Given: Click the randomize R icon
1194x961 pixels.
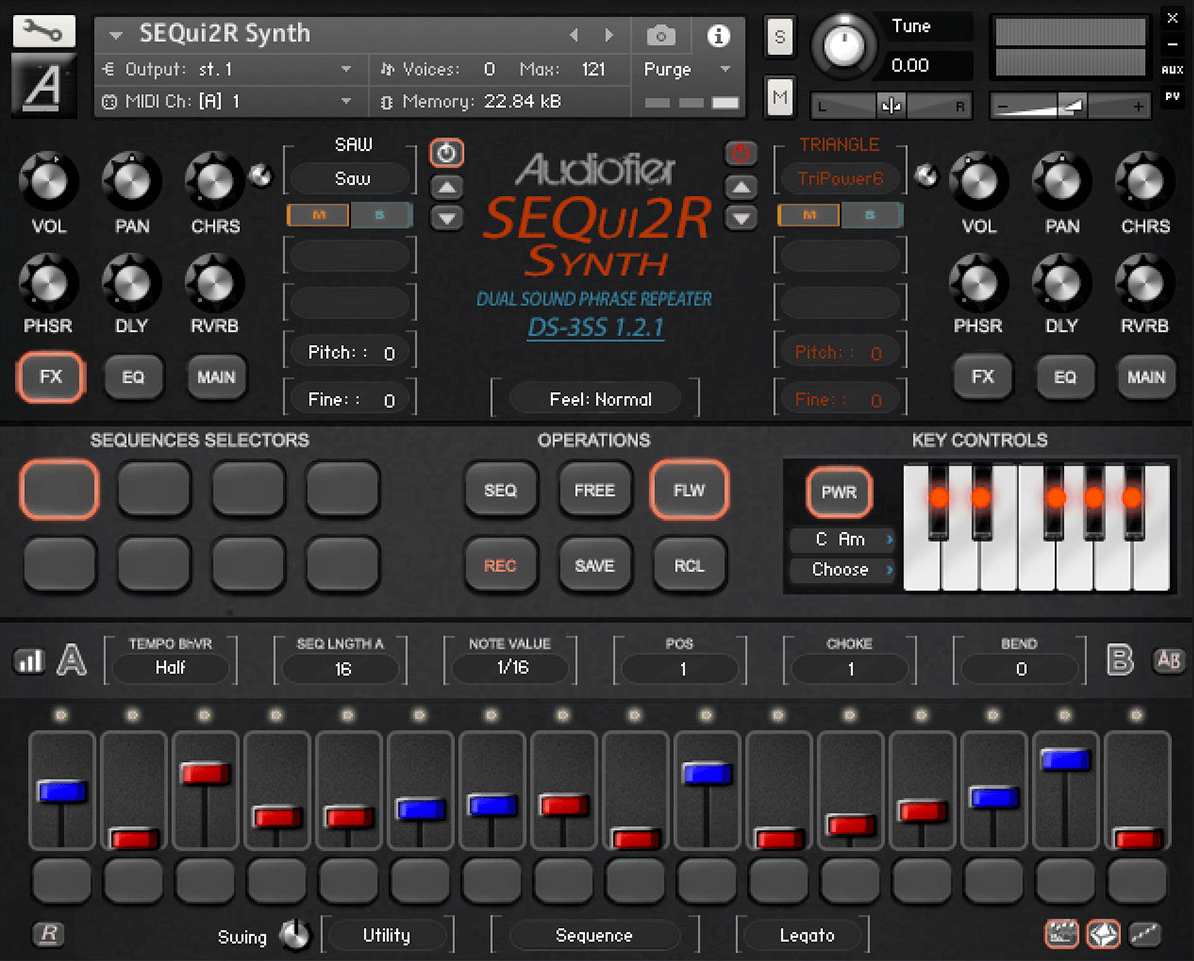Looking at the screenshot, I should coord(47,934).
